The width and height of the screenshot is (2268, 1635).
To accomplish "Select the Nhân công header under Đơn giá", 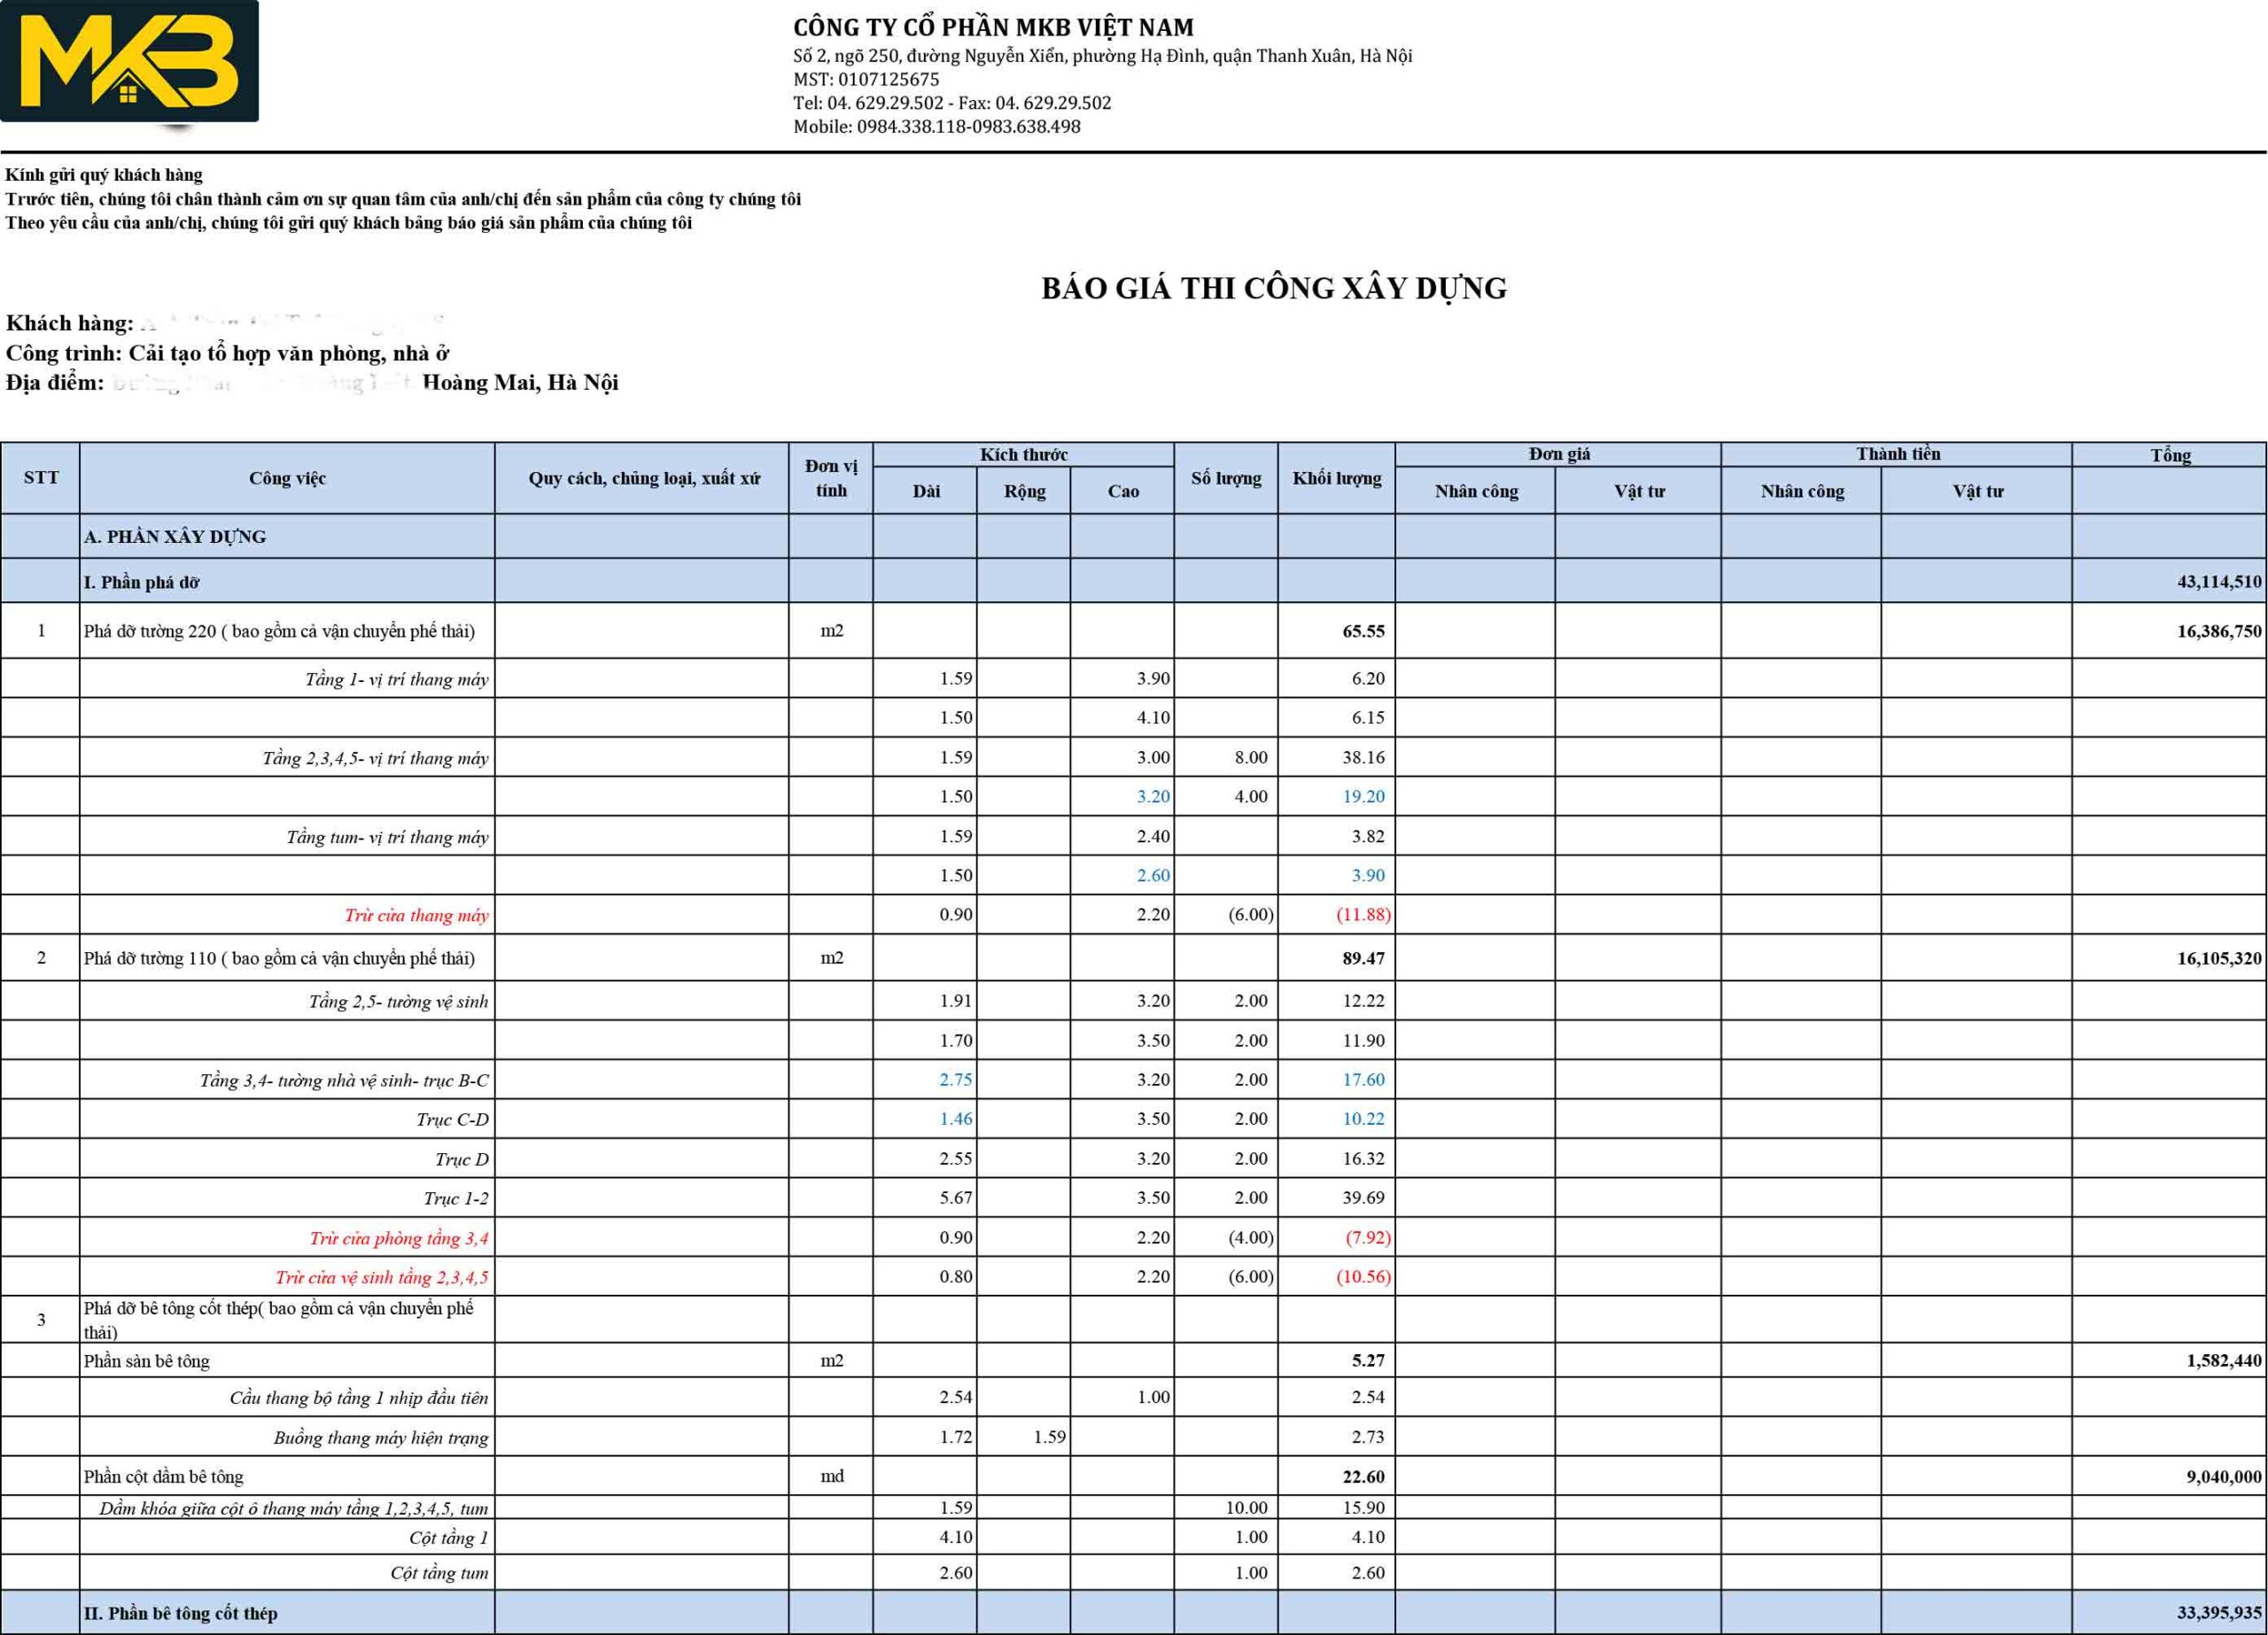I will tap(1476, 491).
